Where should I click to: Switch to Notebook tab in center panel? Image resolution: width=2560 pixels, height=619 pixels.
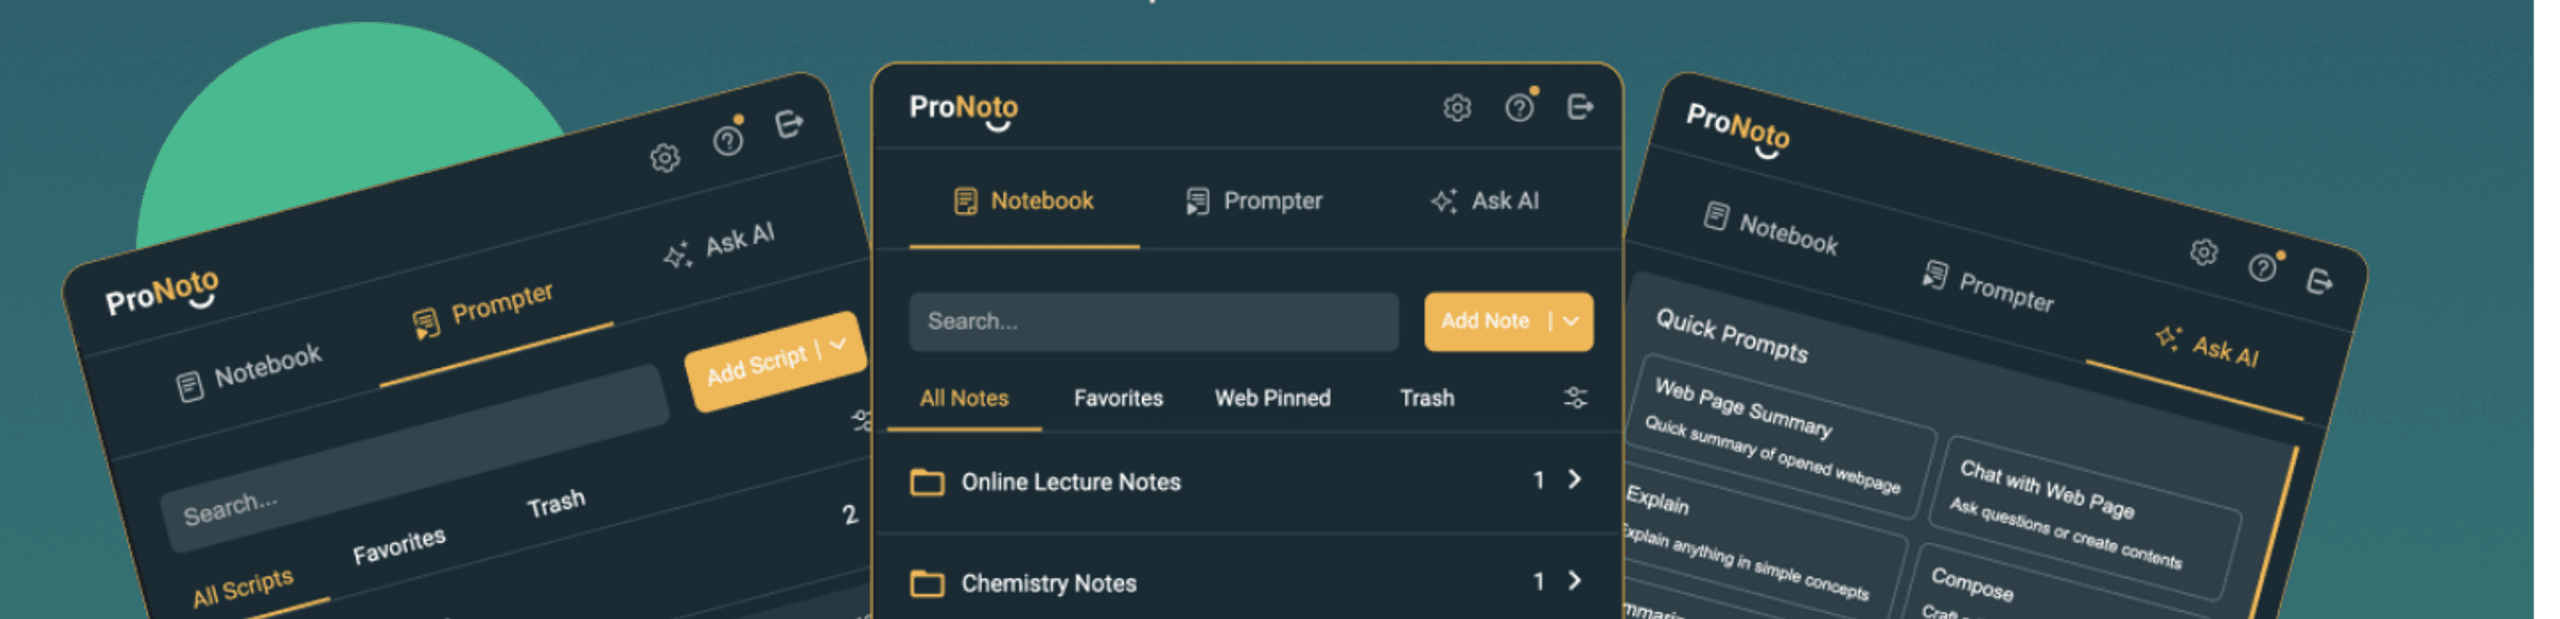(x=1024, y=201)
